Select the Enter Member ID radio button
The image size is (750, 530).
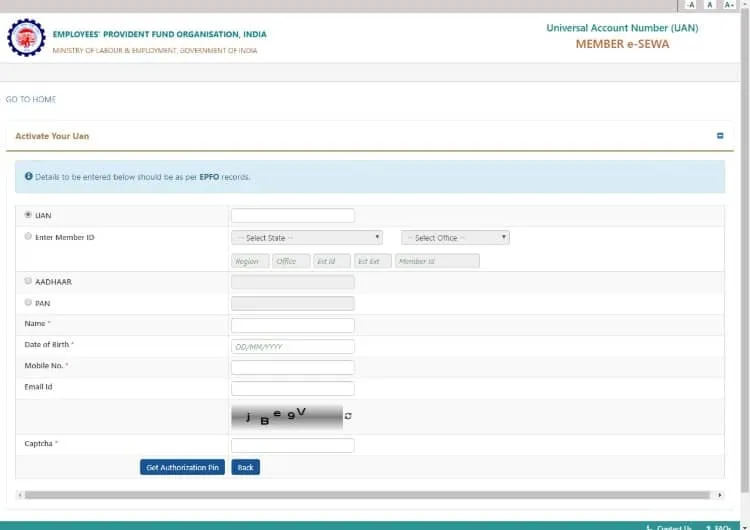tap(28, 236)
